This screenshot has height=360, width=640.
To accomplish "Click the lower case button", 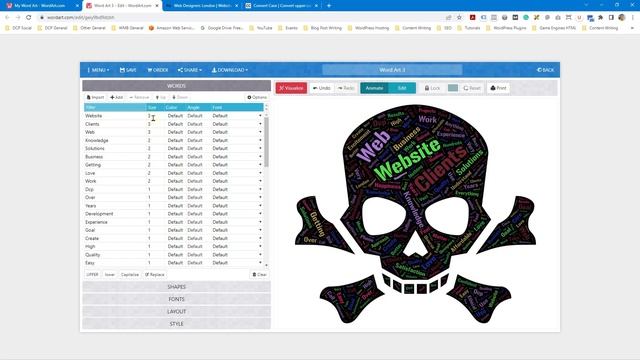I will [110, 275].
